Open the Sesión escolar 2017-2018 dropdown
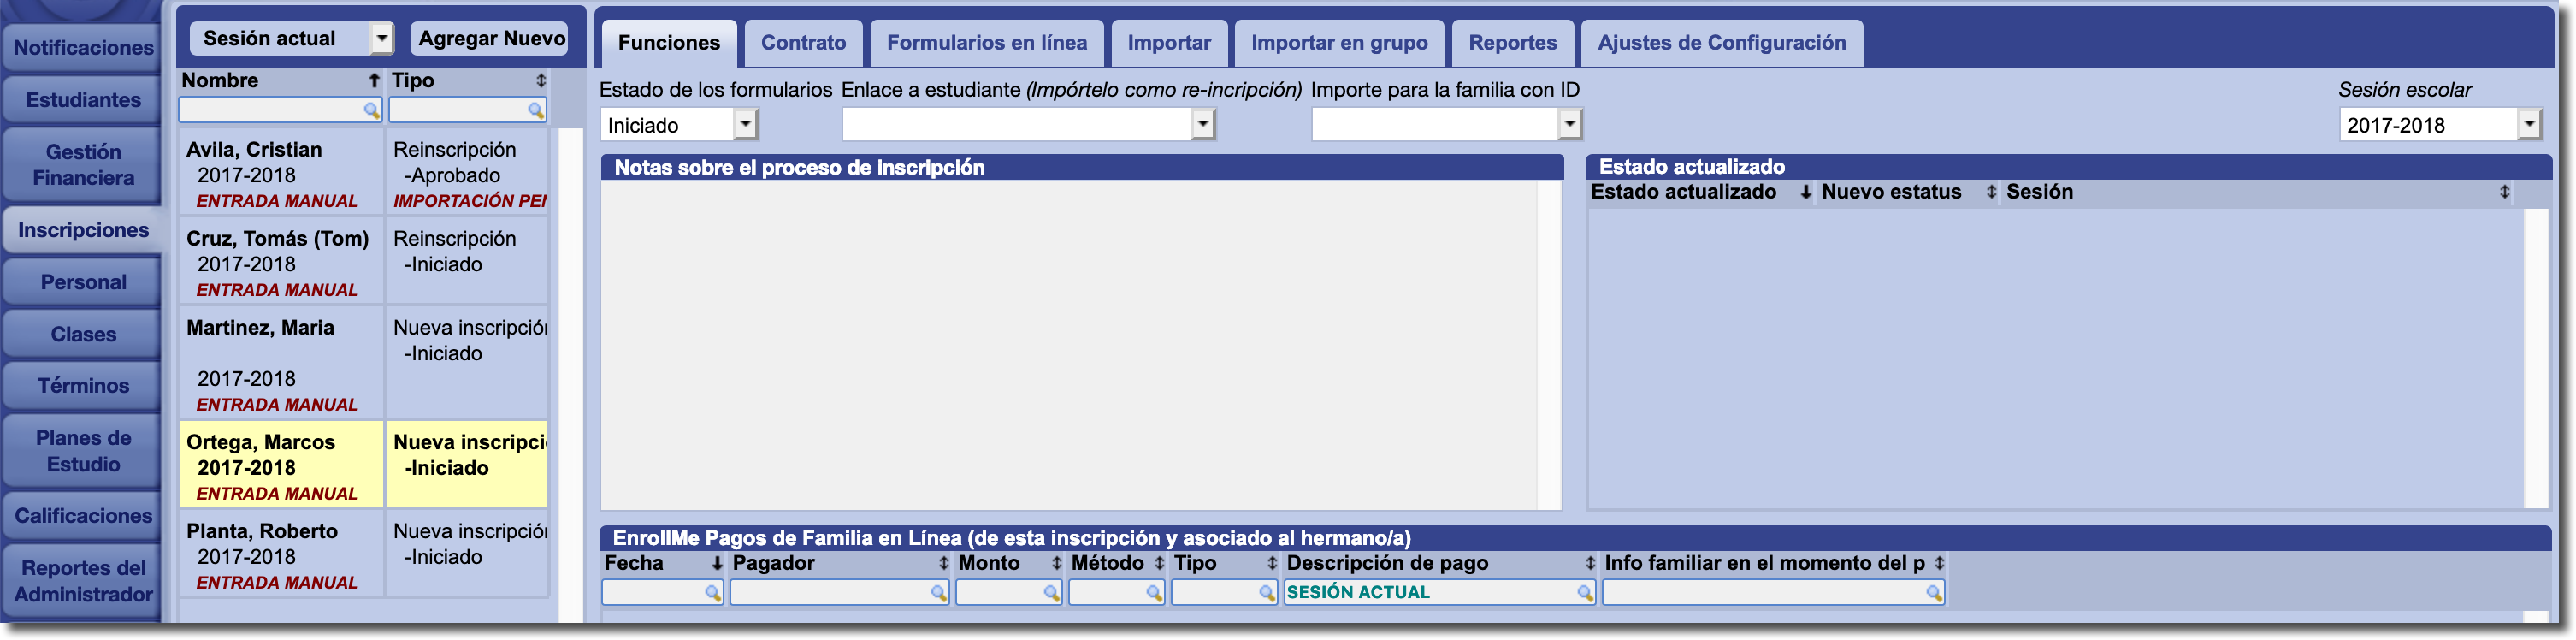 2528,125
